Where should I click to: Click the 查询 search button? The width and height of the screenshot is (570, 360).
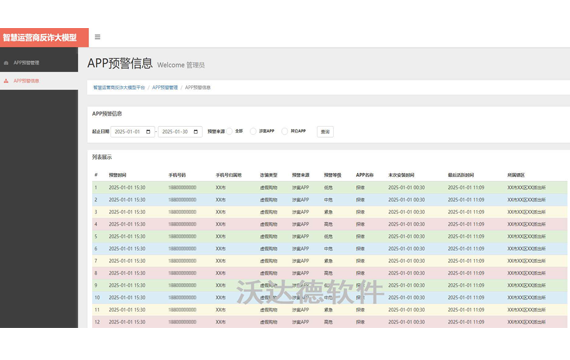point(325,132)
